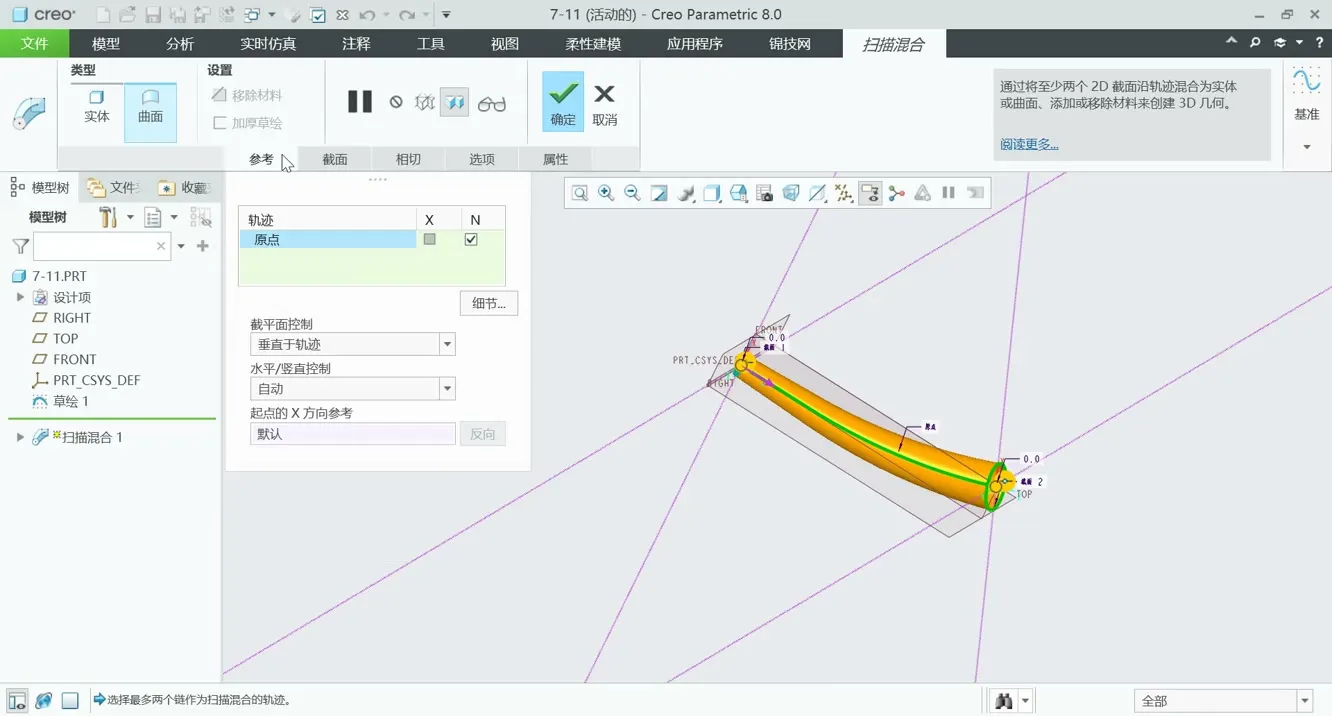Select the verify mode glasses icon

click(x=491, y=103)
